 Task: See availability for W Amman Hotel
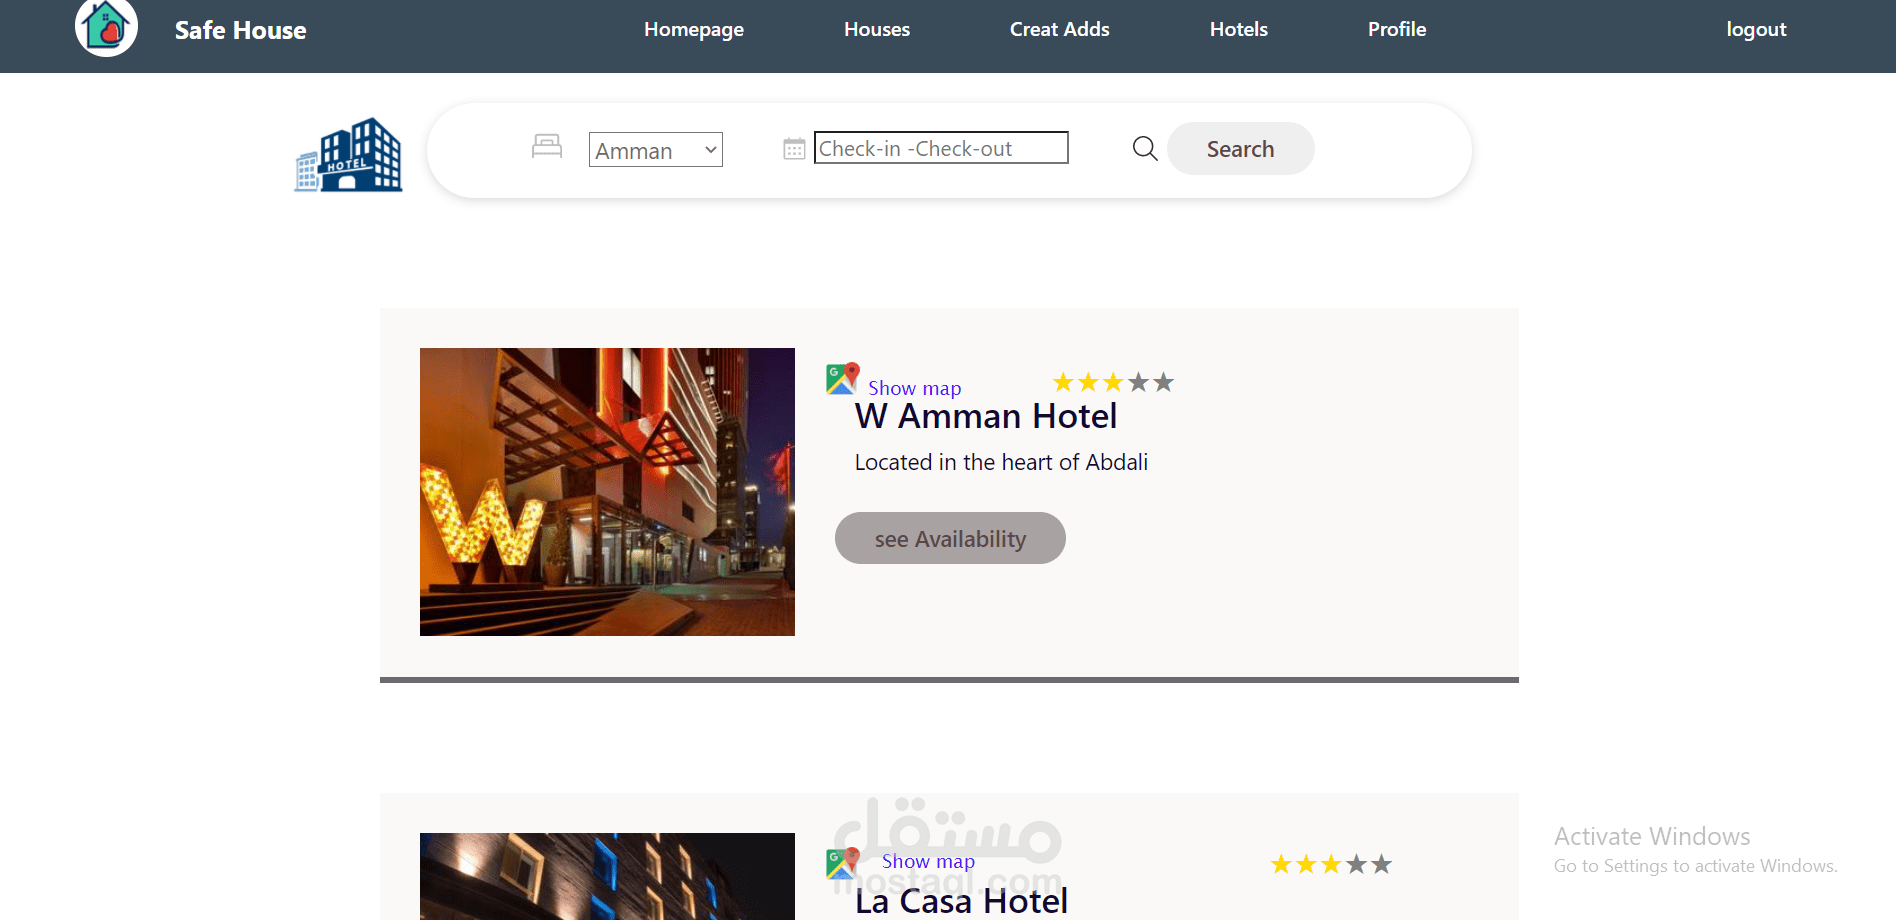pyautogui.click(x=950, y=538)
